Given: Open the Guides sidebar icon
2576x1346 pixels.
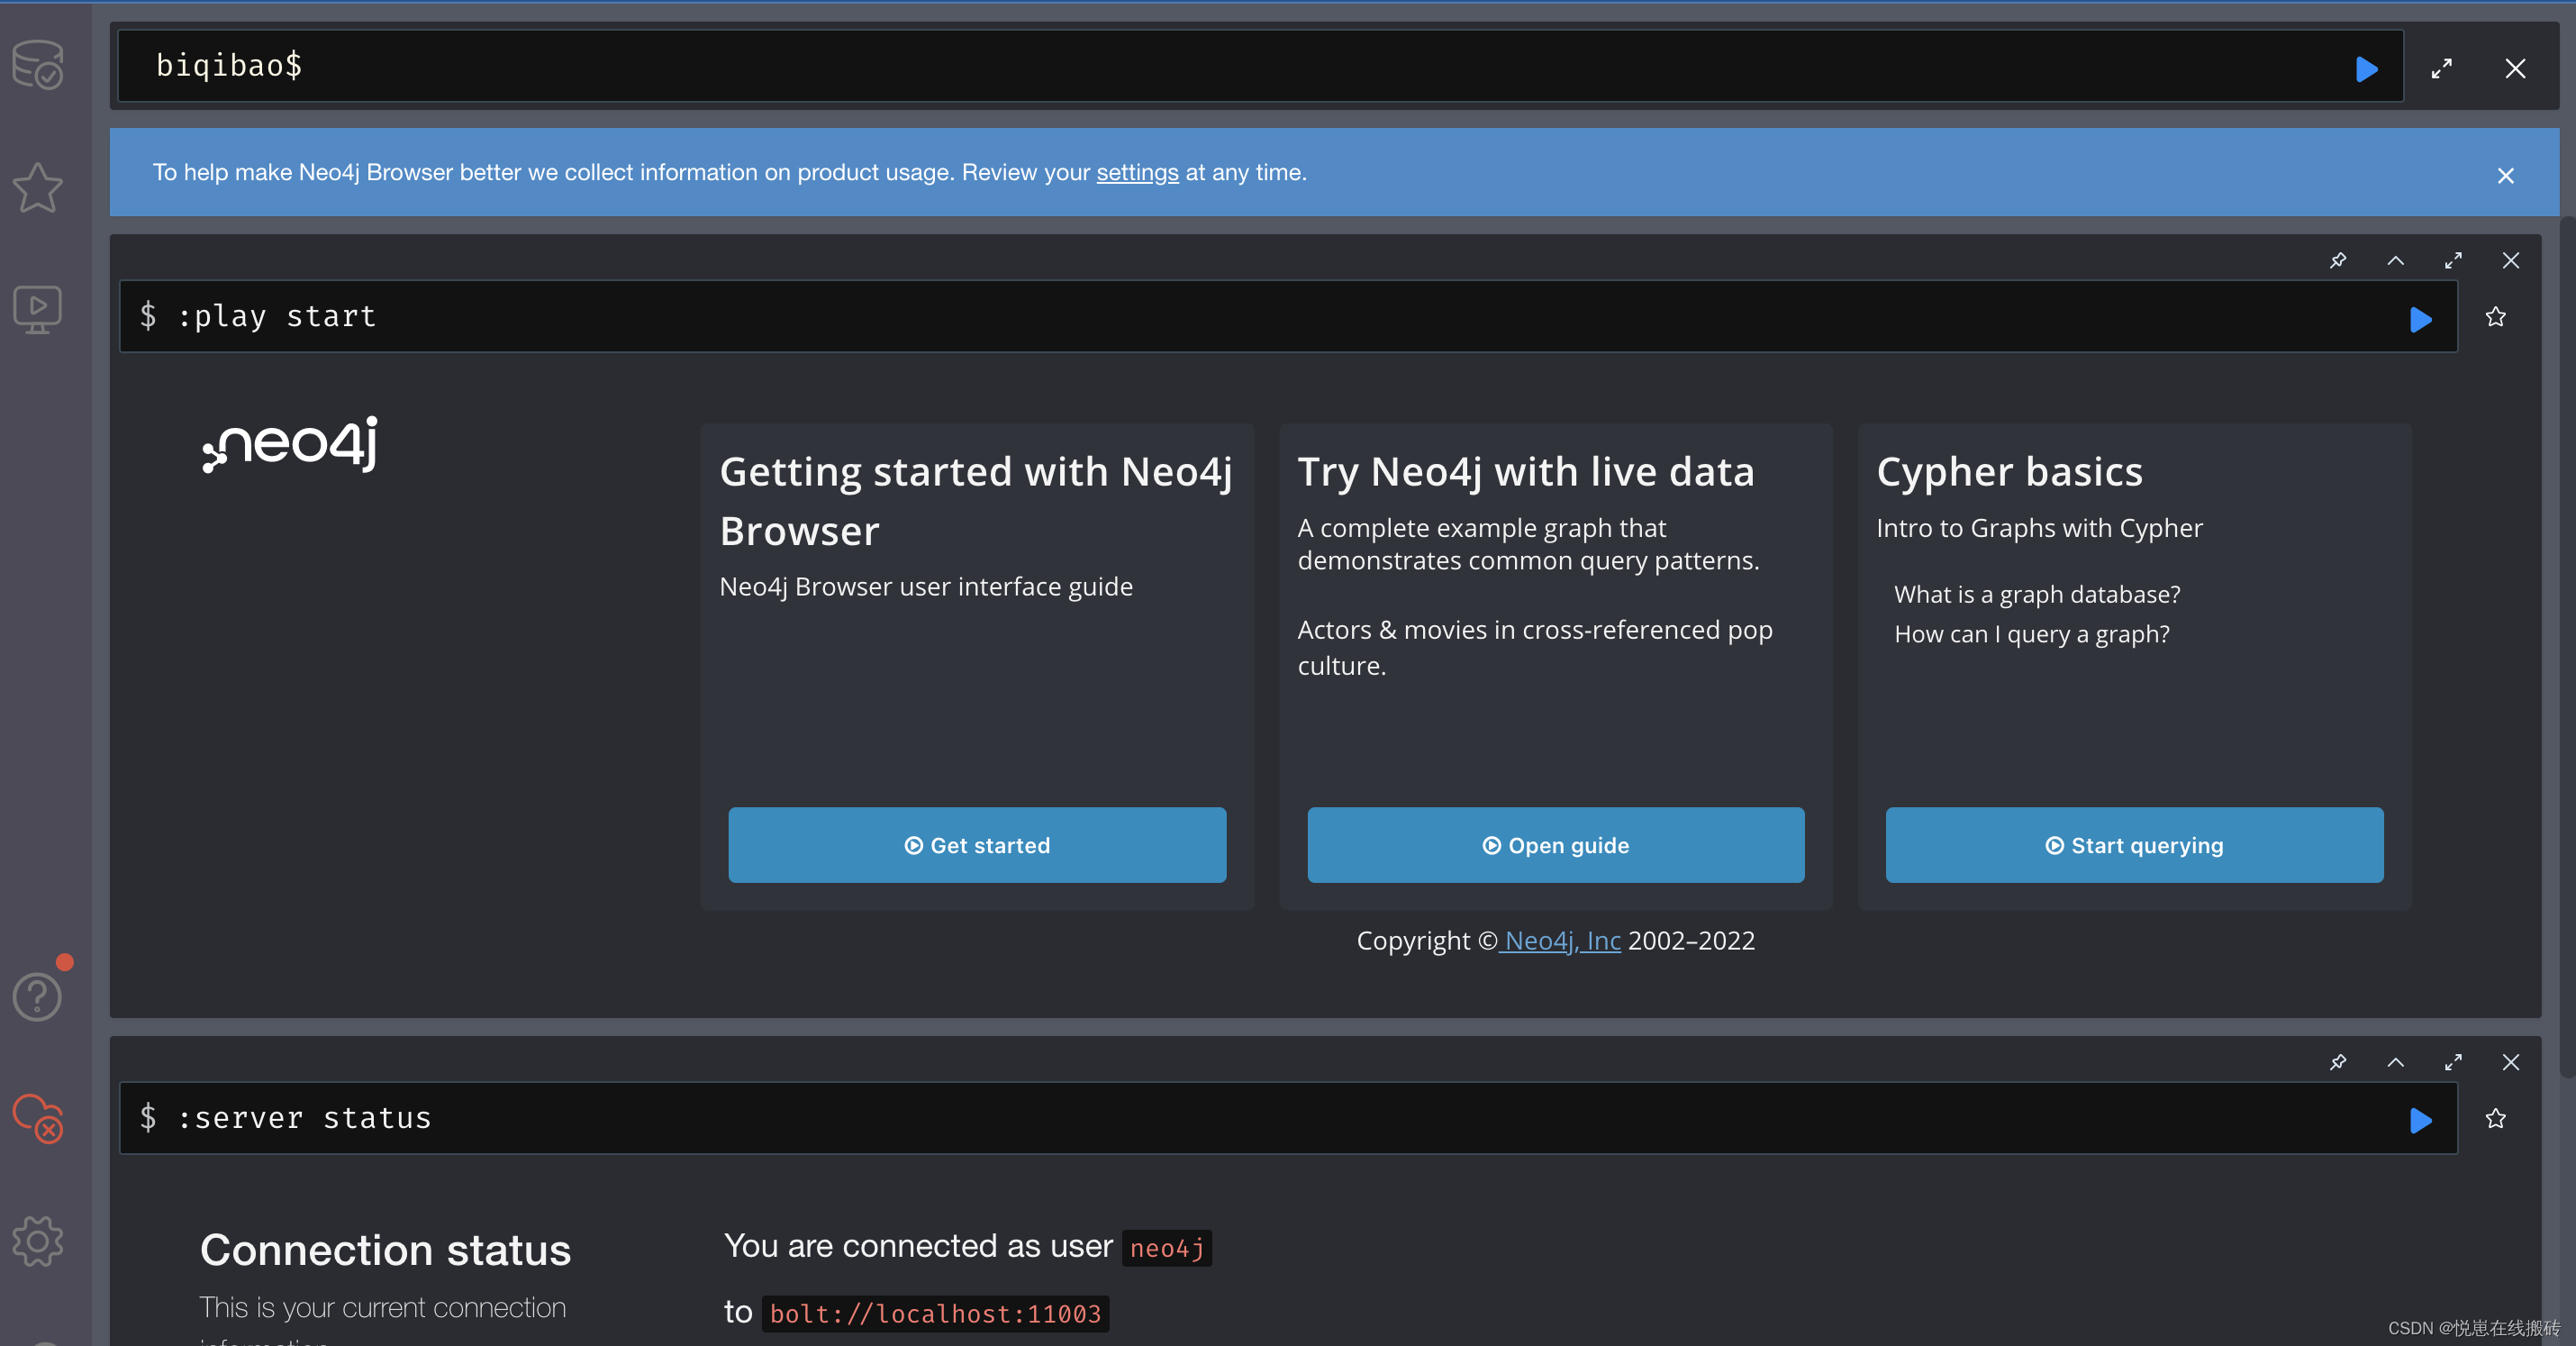Looking at the screenshot, I should tap(38, 309).
